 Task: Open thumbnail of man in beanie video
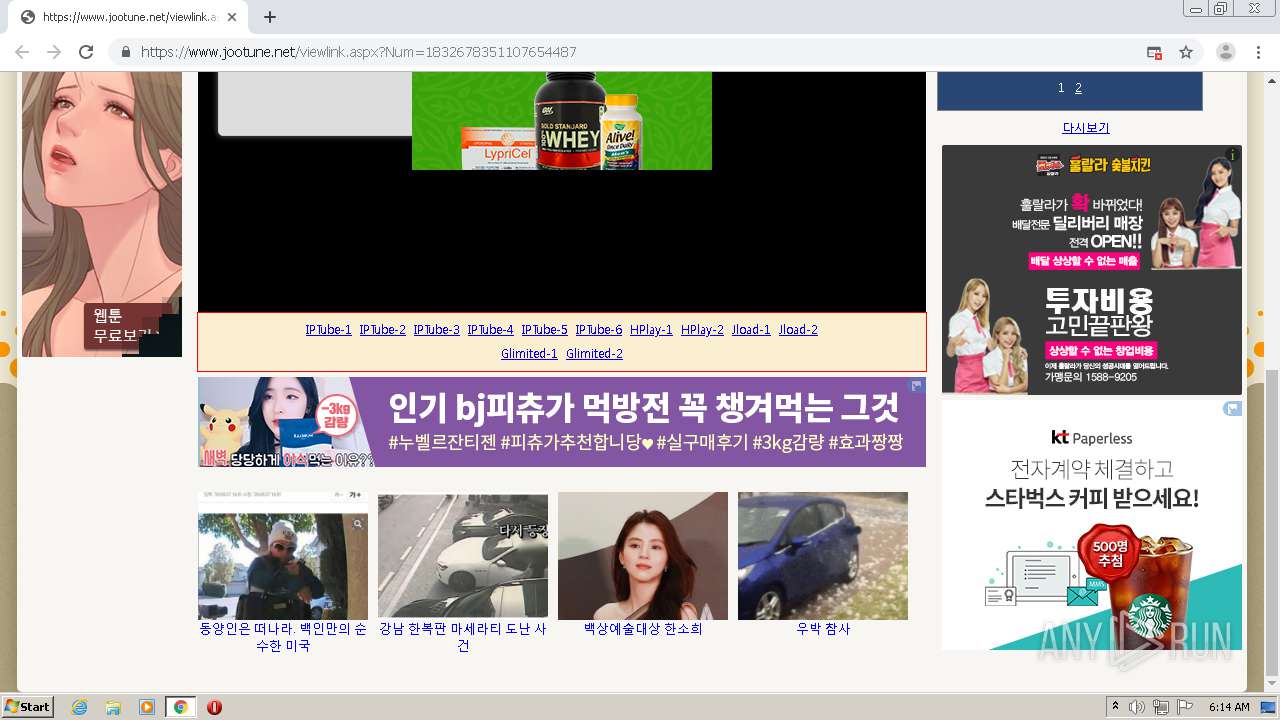tap(283, 555)
